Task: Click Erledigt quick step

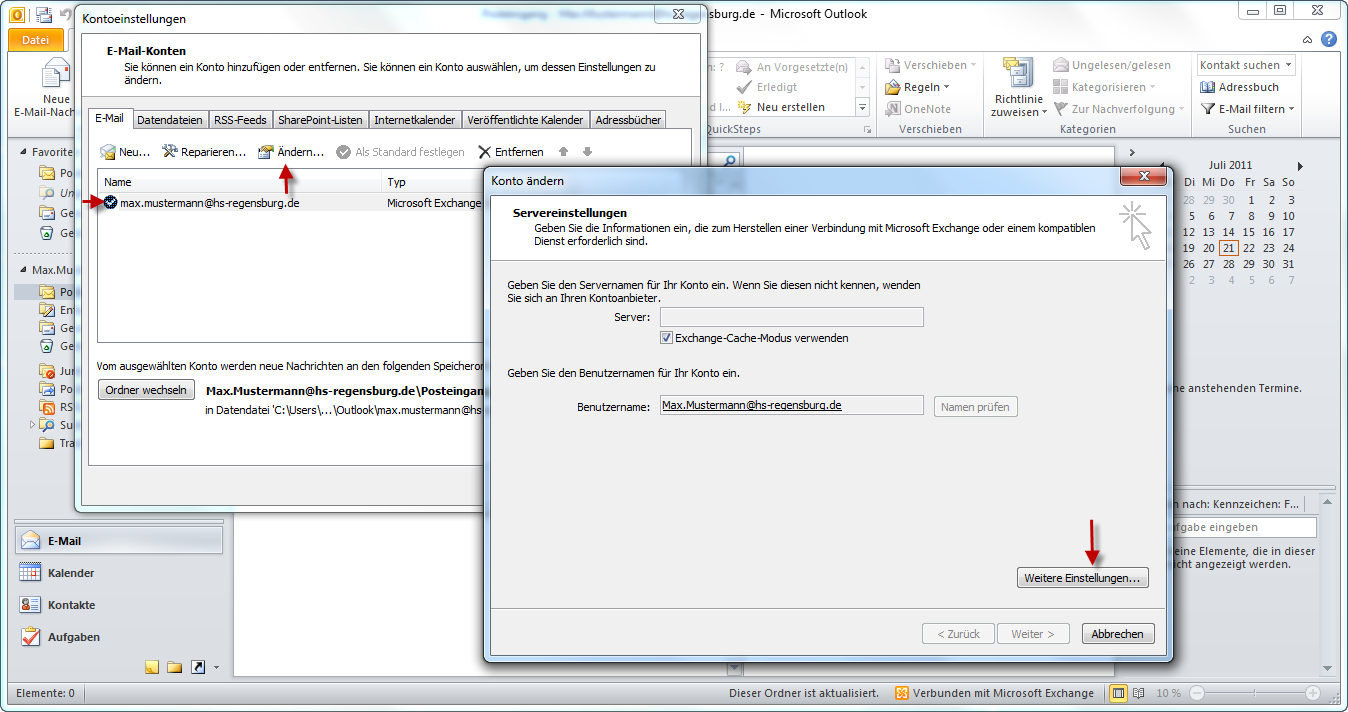Action: pyautogui.click(x=767, y=87)
